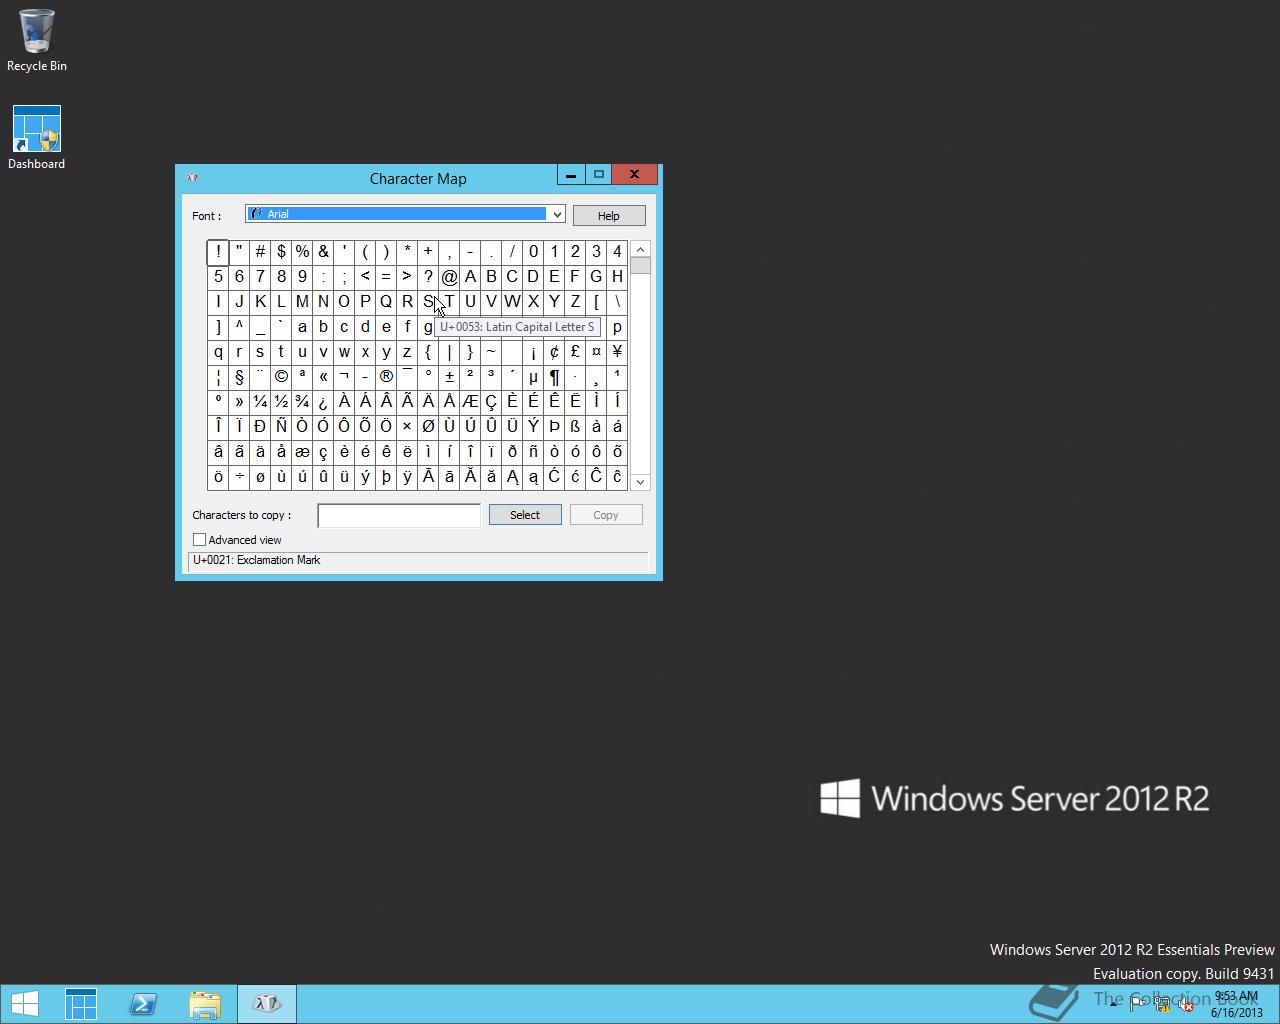This screenshot has height=1024, width=1280.
Task: Select the Ð capital Eth character
Action: pyautogui.click(x=260, y=427)
